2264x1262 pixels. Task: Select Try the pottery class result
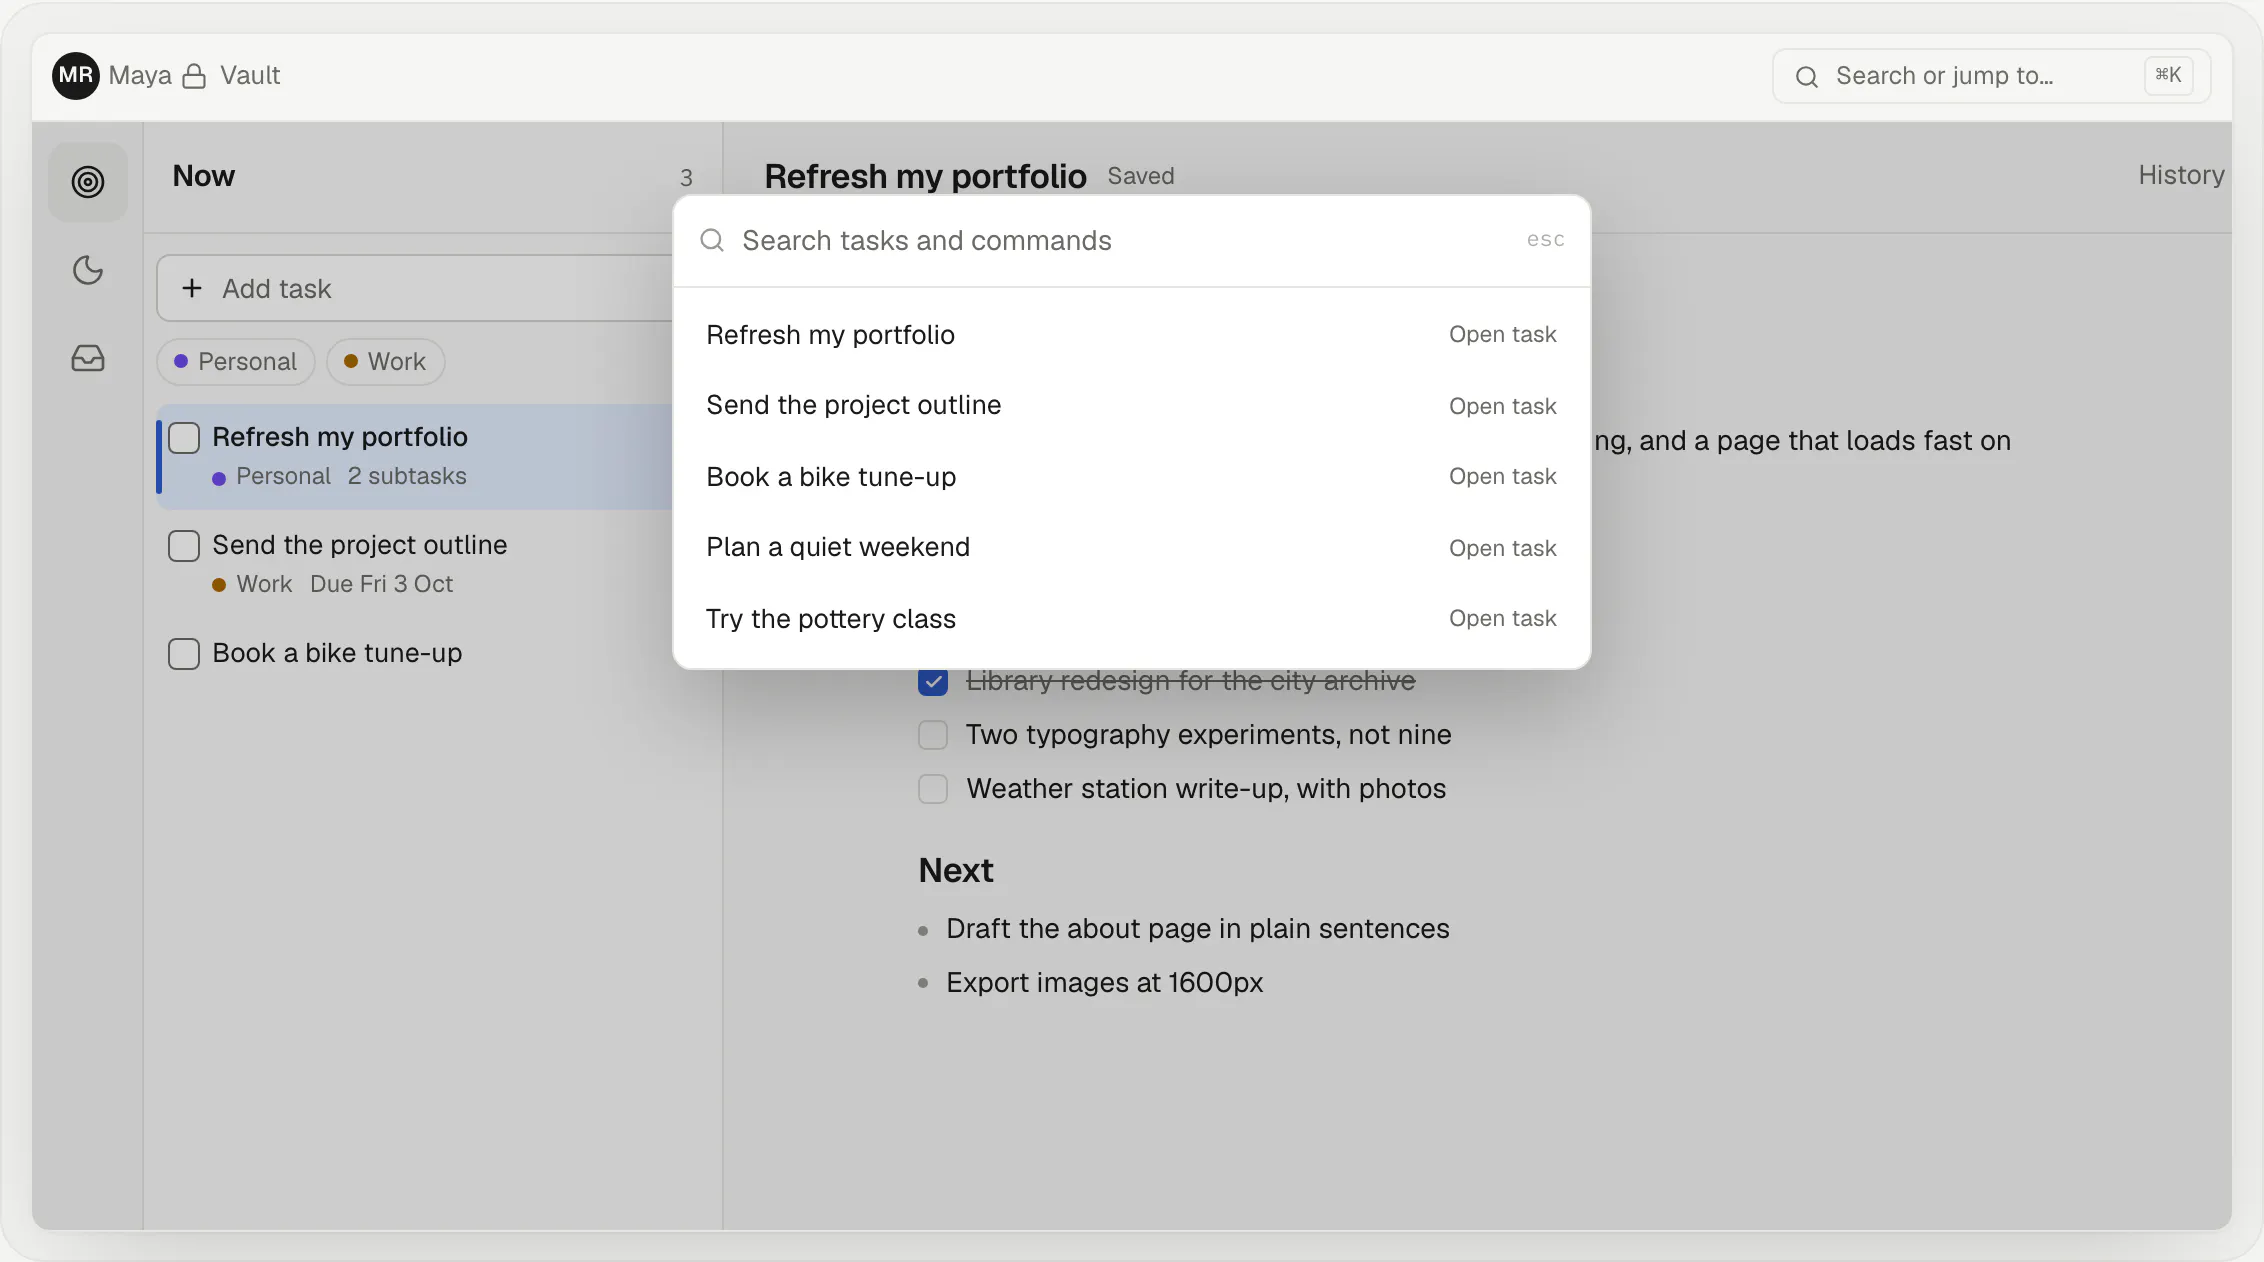[1131, 619]
